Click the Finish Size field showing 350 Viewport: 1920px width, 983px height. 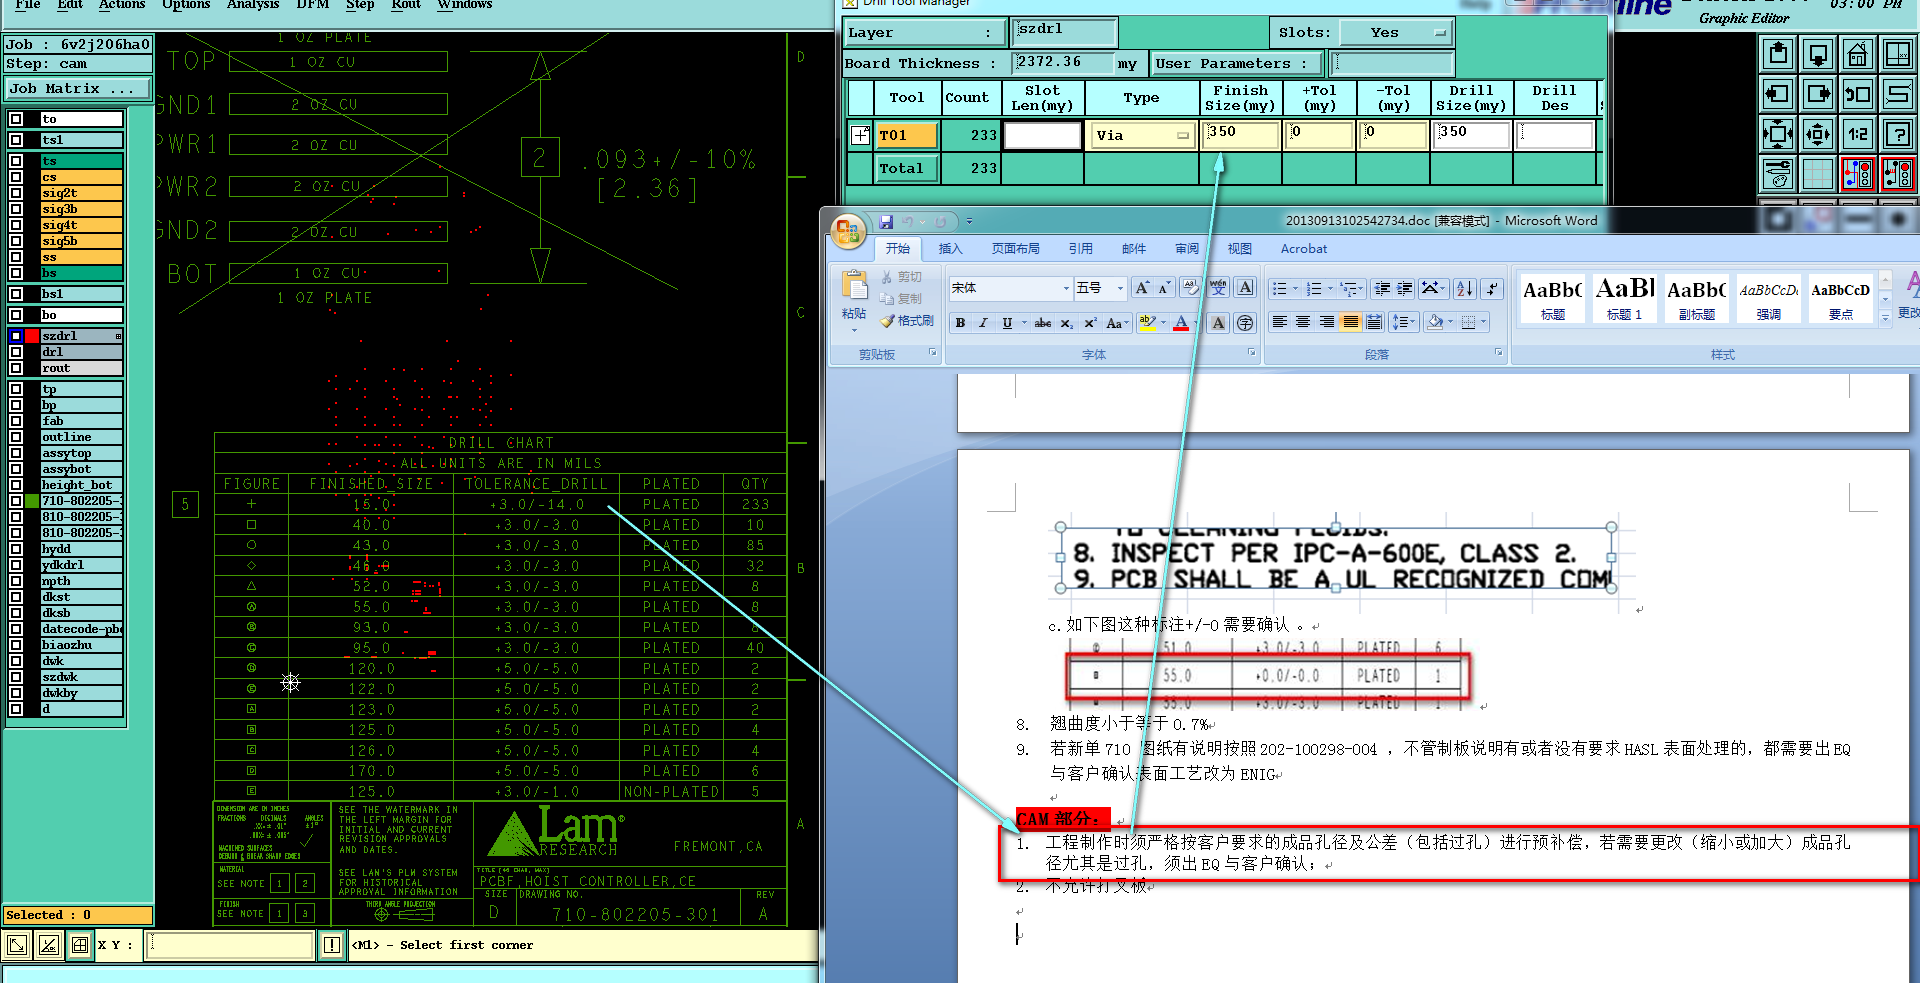click(x=1242, y=135)
